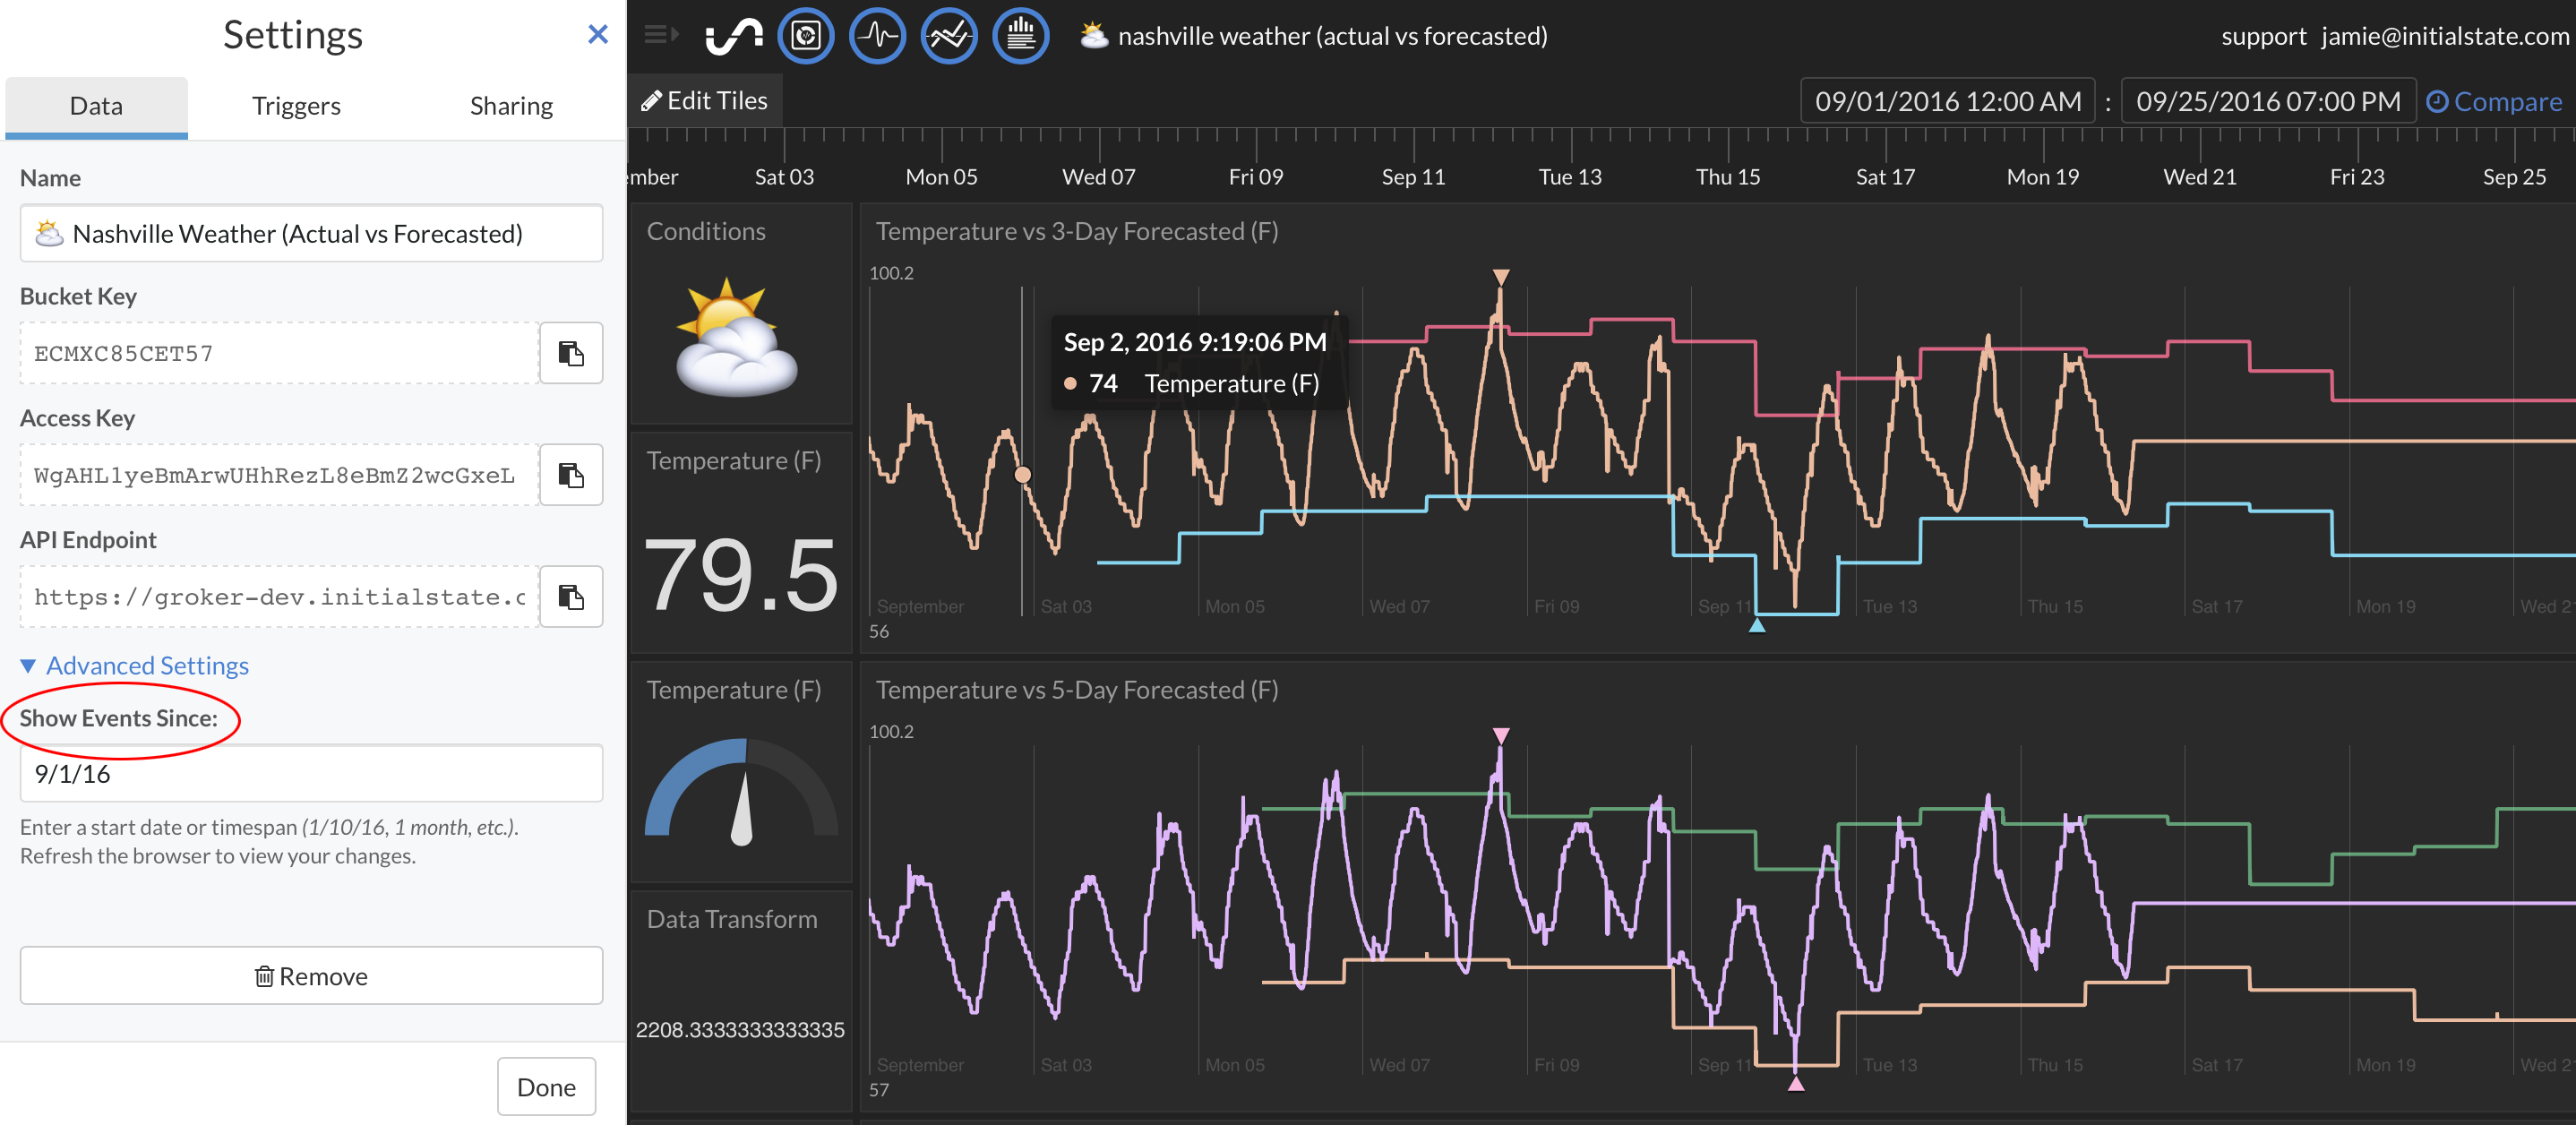Close the Settings panel
Image resolution: width=2576 pixels, height=1125 pixels.
(x=597, y=35)
